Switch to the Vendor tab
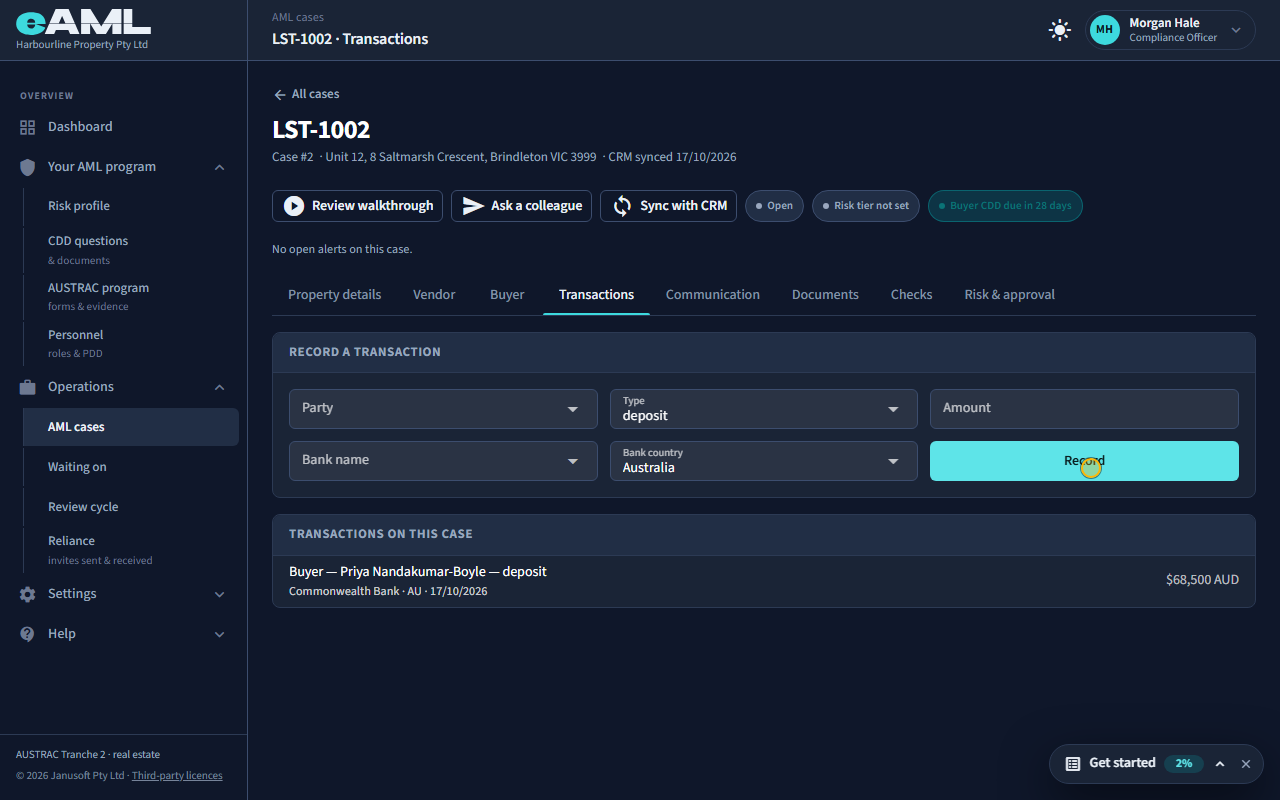The height and width of the screenshot is (800, 1280). [434, 295]
